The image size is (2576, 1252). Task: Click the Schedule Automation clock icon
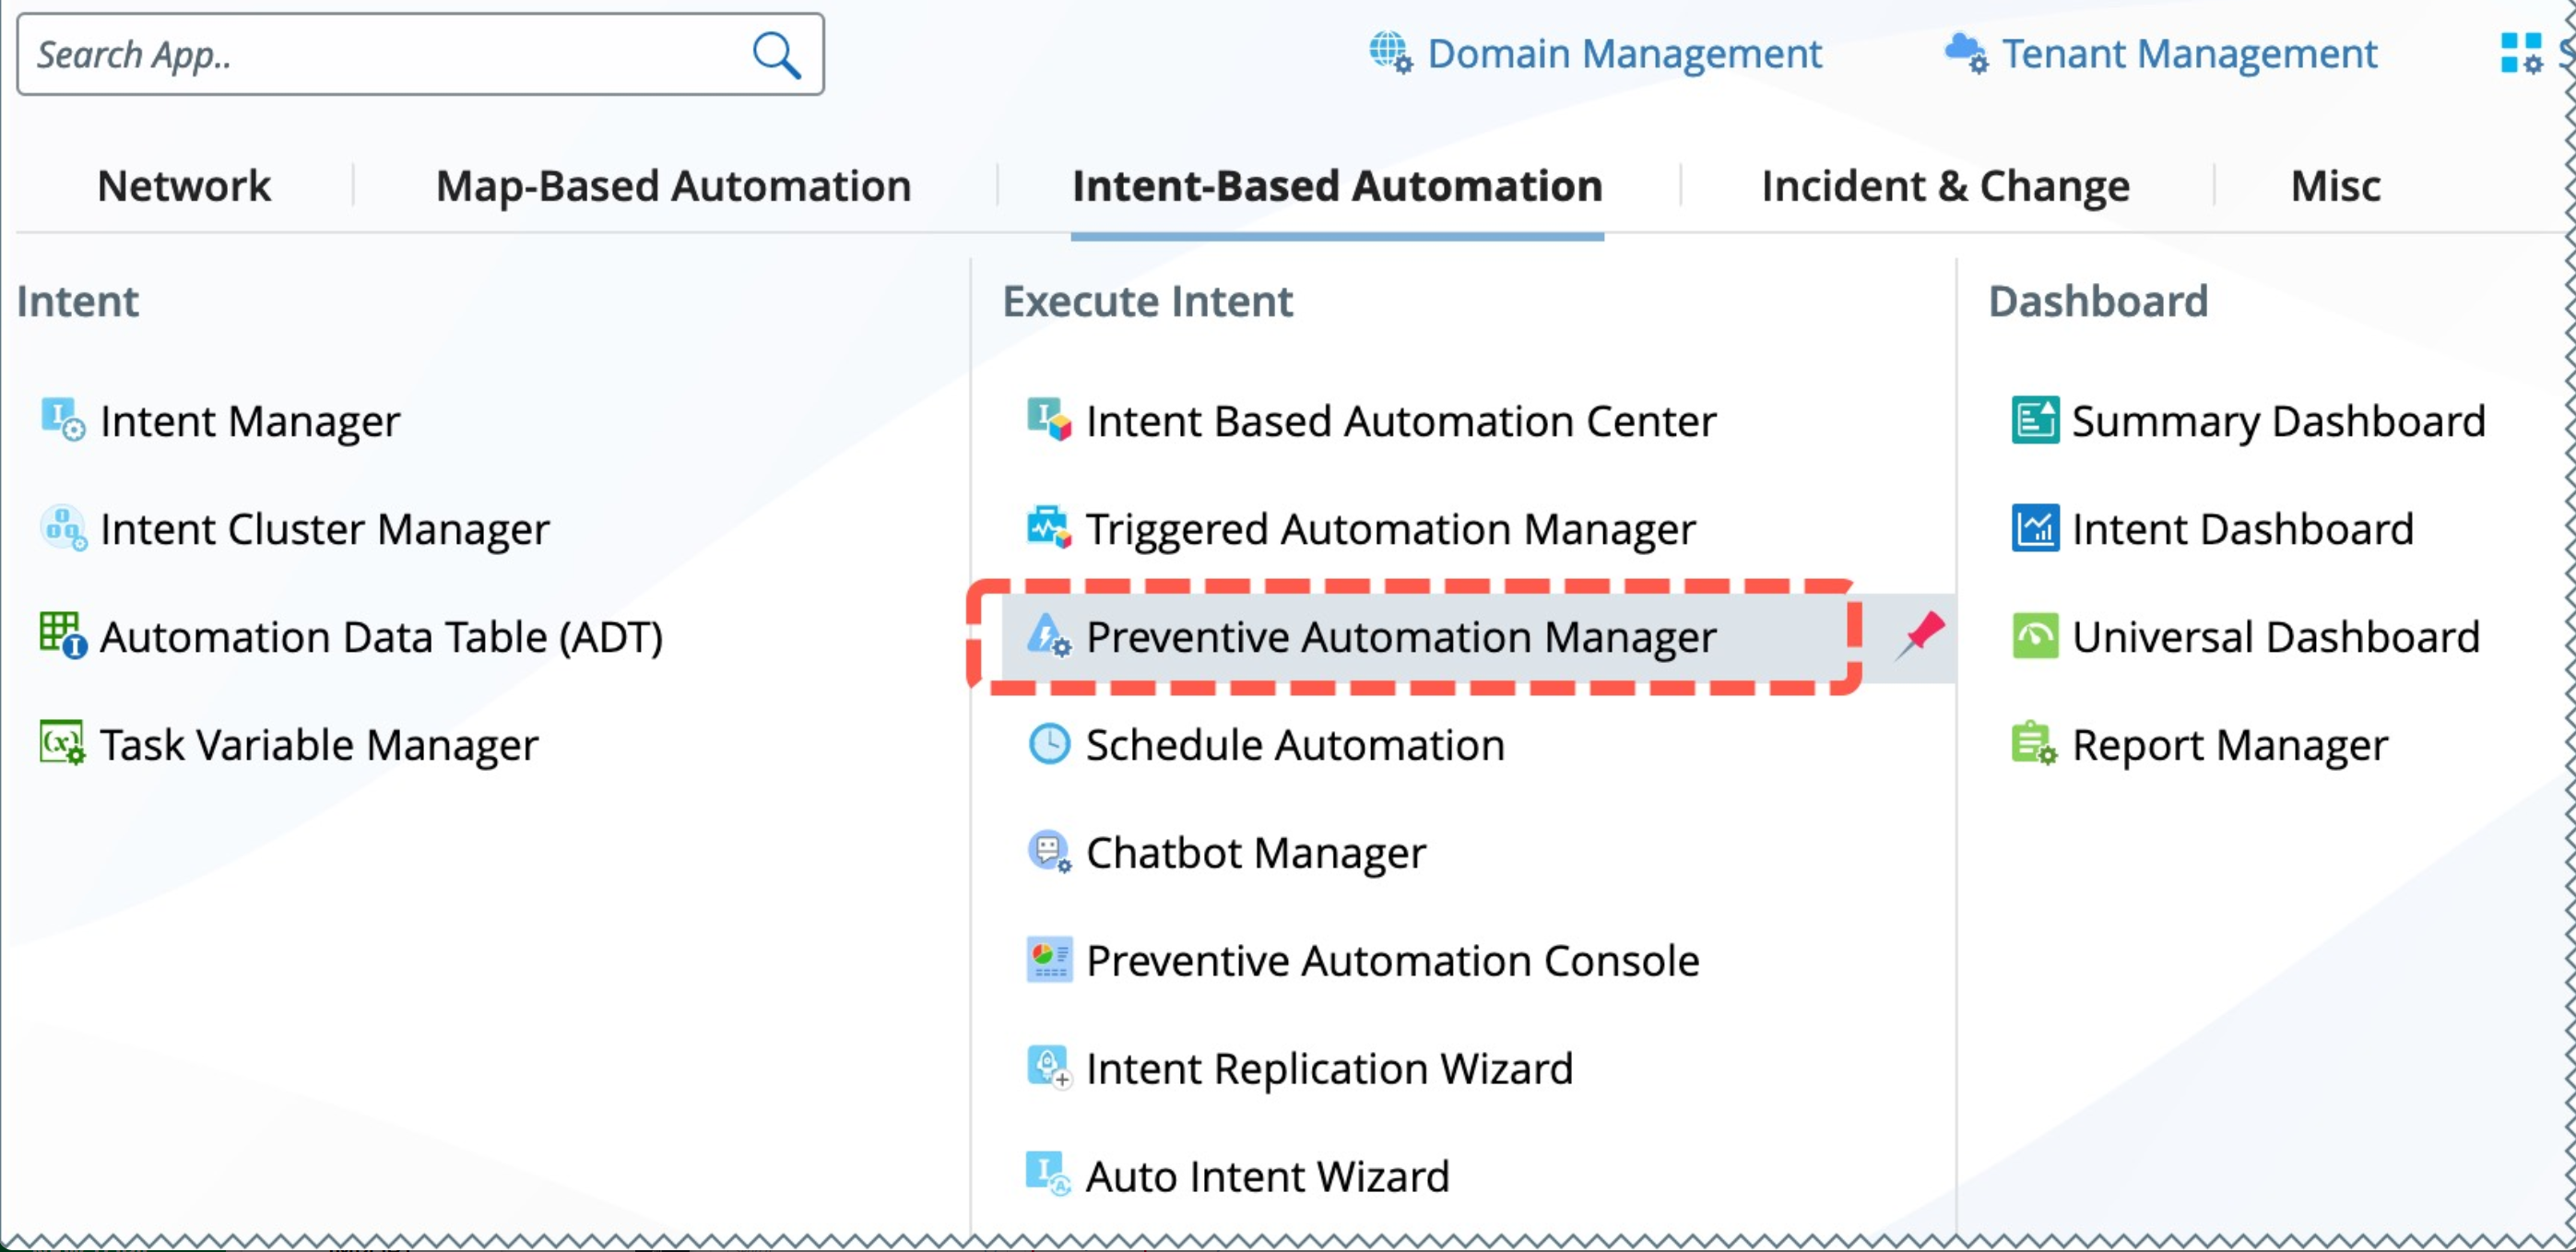[1049, 744]
